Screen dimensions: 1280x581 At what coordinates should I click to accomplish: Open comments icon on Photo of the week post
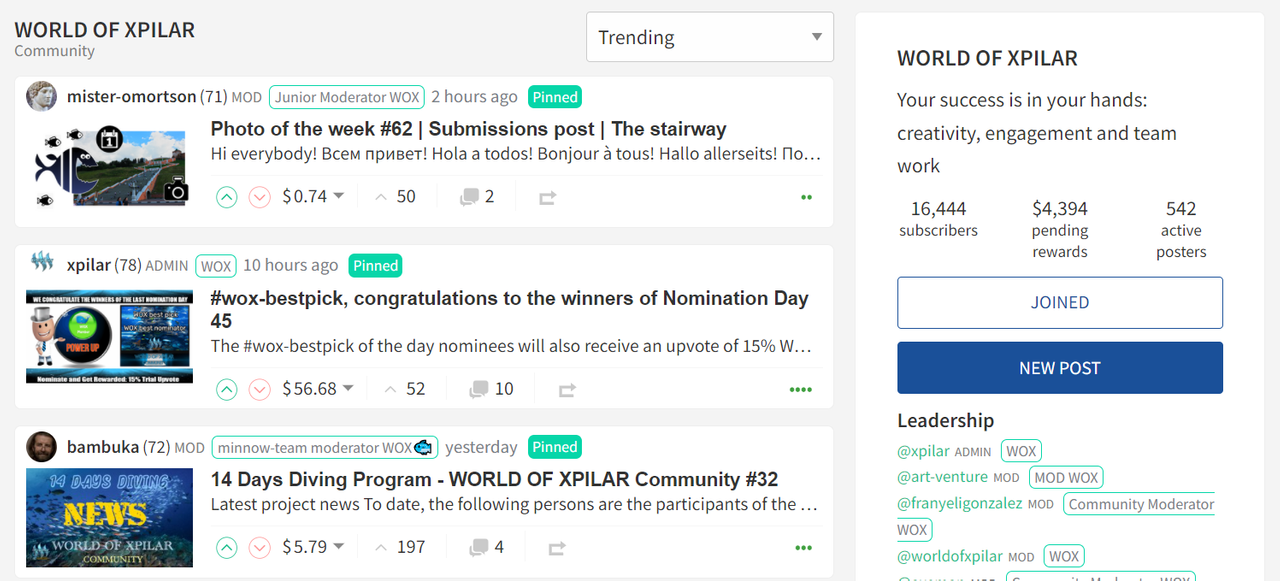pos(469,197)
